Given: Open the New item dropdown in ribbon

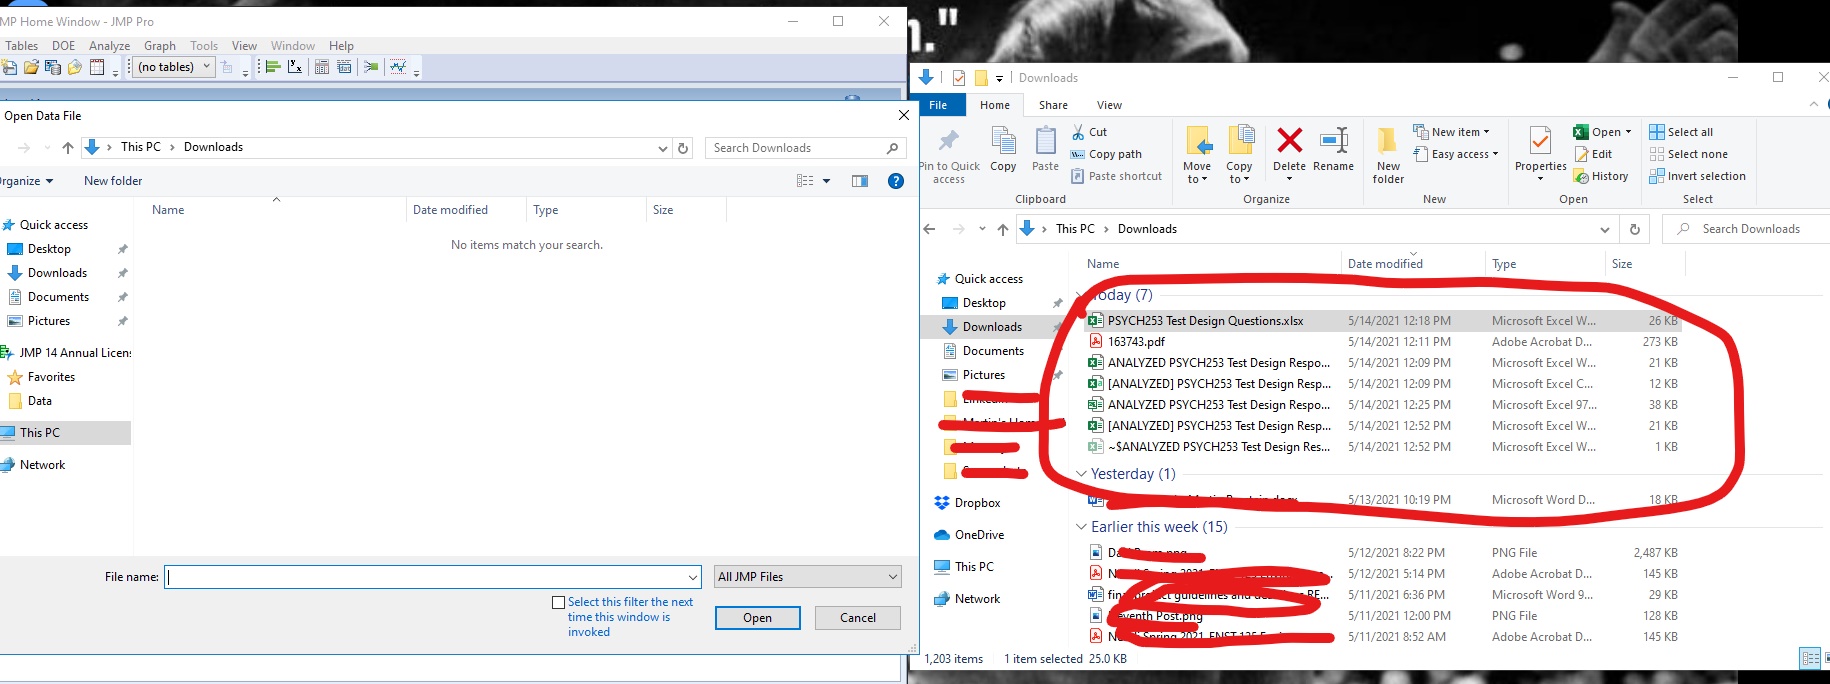Looking at the screenshot, I should [1451, 132].
